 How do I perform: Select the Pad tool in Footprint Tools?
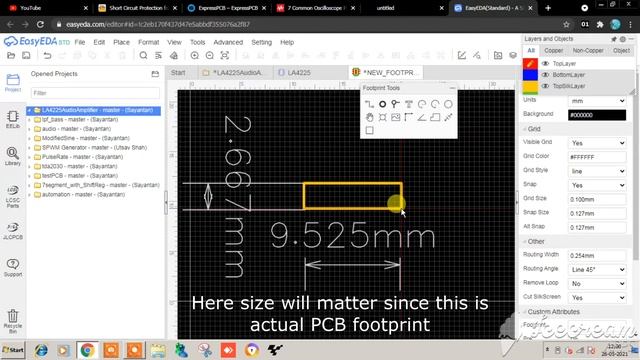382,104
